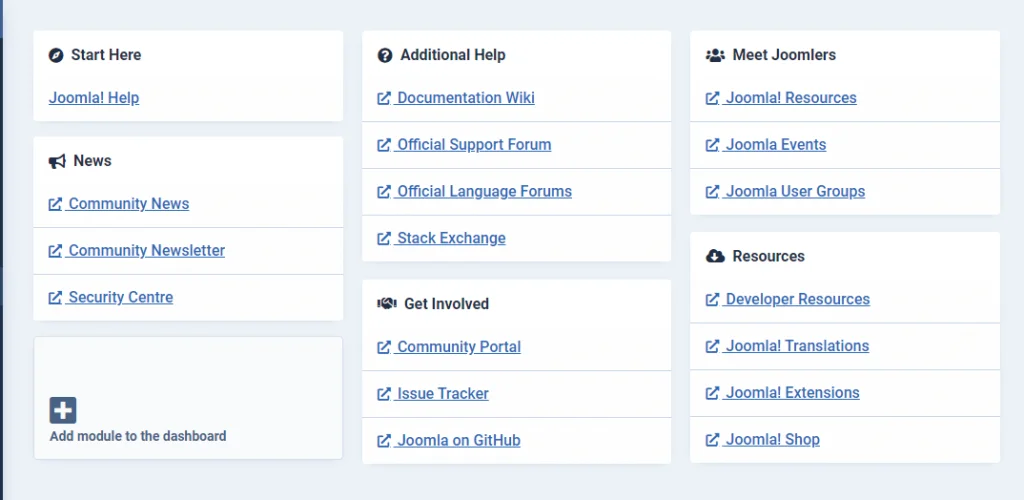This screenshot has height=500, width=1024.
Task: Visit the Security Centre link
Action: [111, 298]
